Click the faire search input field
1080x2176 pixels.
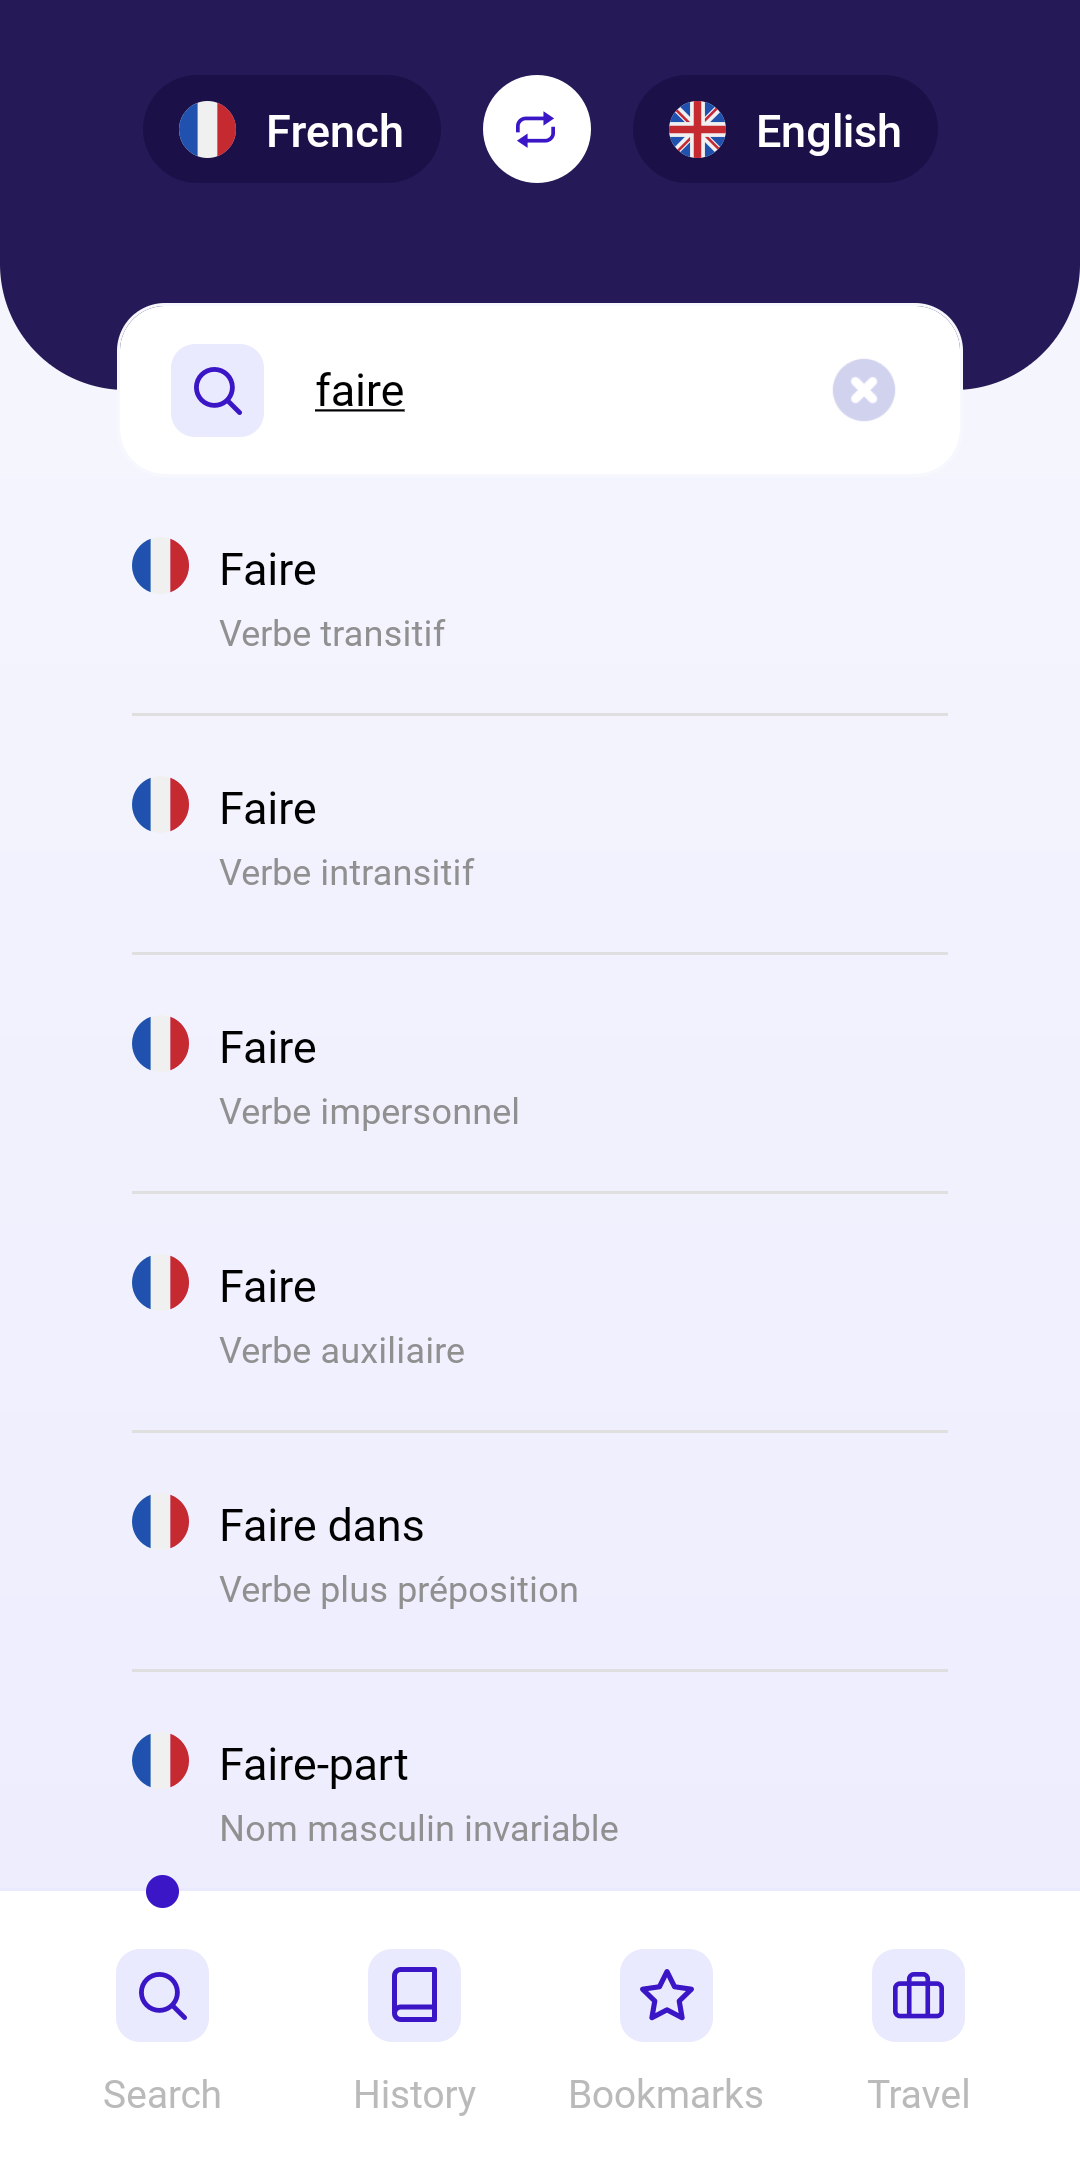click(x=560, y=390)
